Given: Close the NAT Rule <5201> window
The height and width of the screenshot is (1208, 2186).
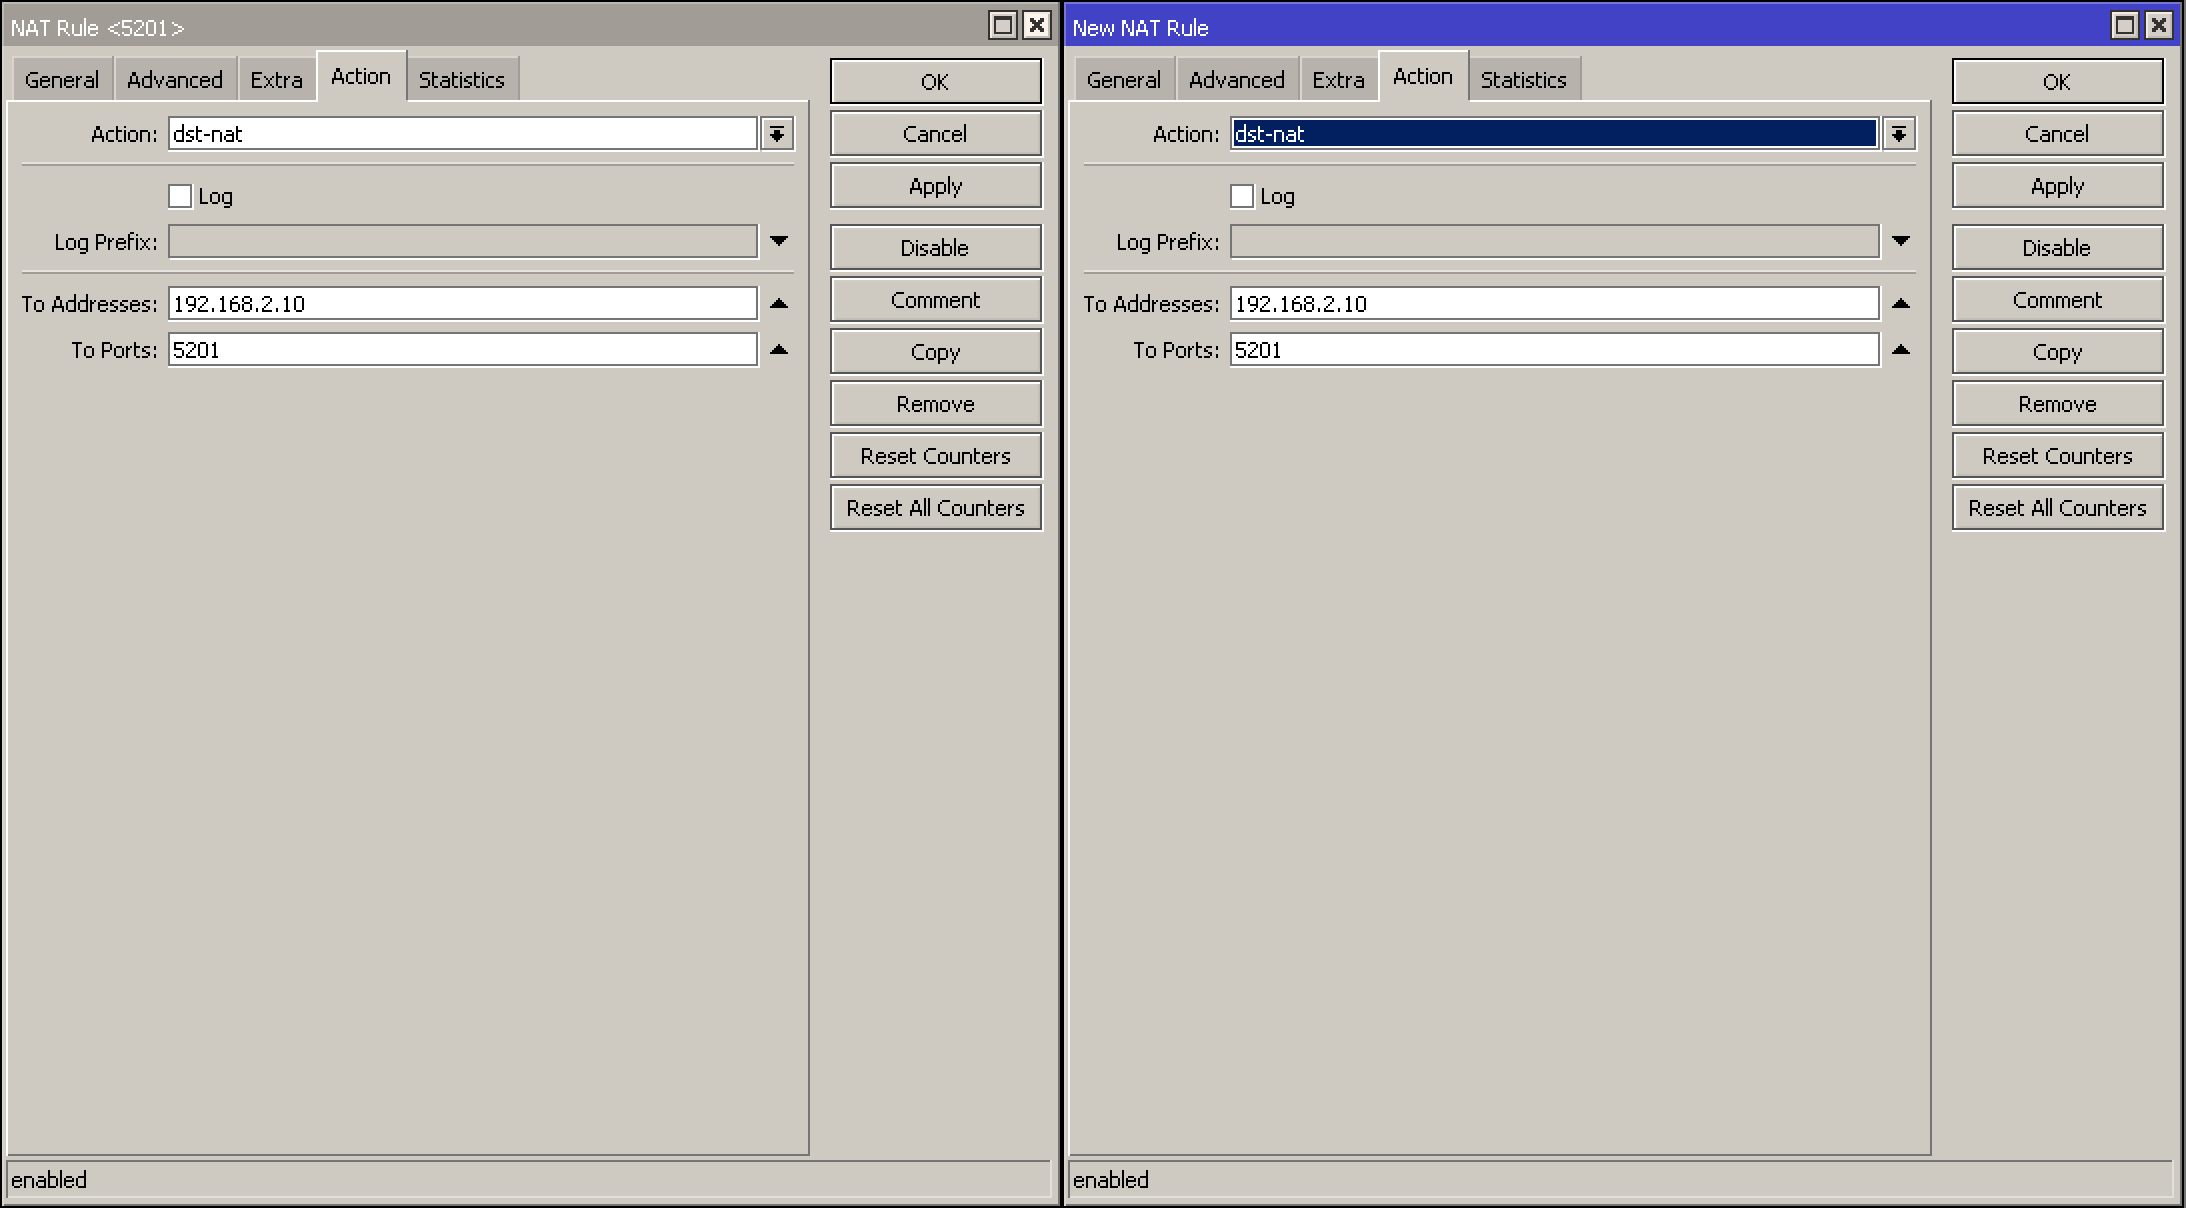Looking at the screenshot, I should click(x=1037, y=26).
